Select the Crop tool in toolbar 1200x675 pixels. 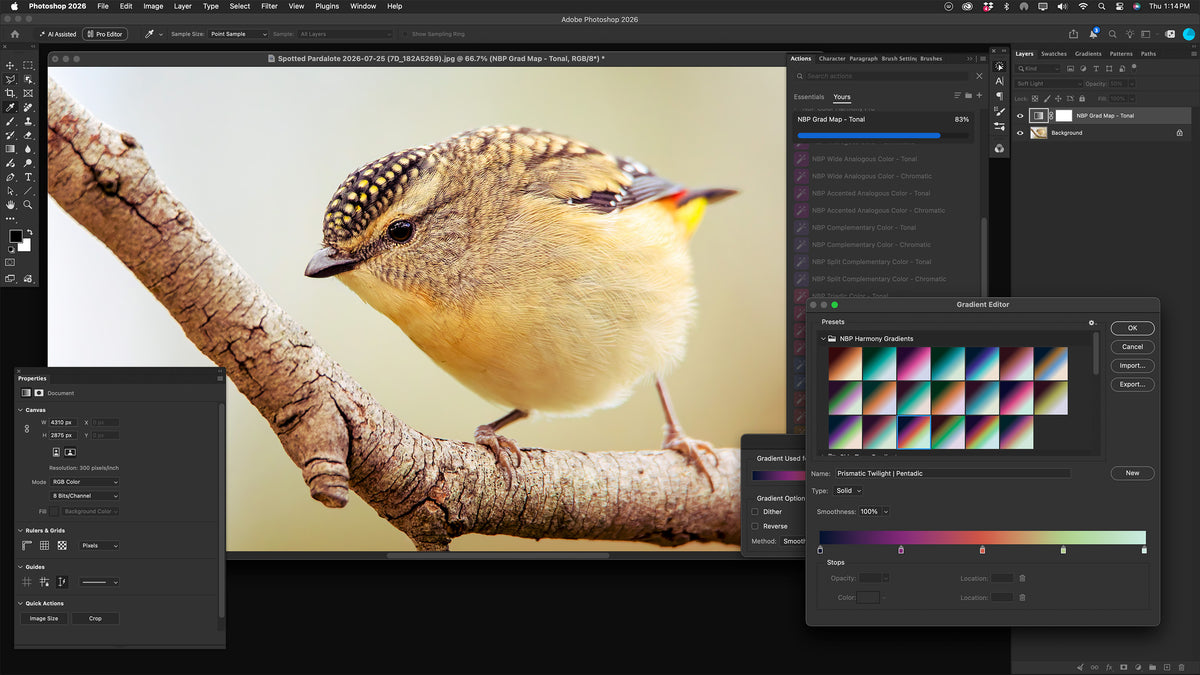click(x=11, y=93)
